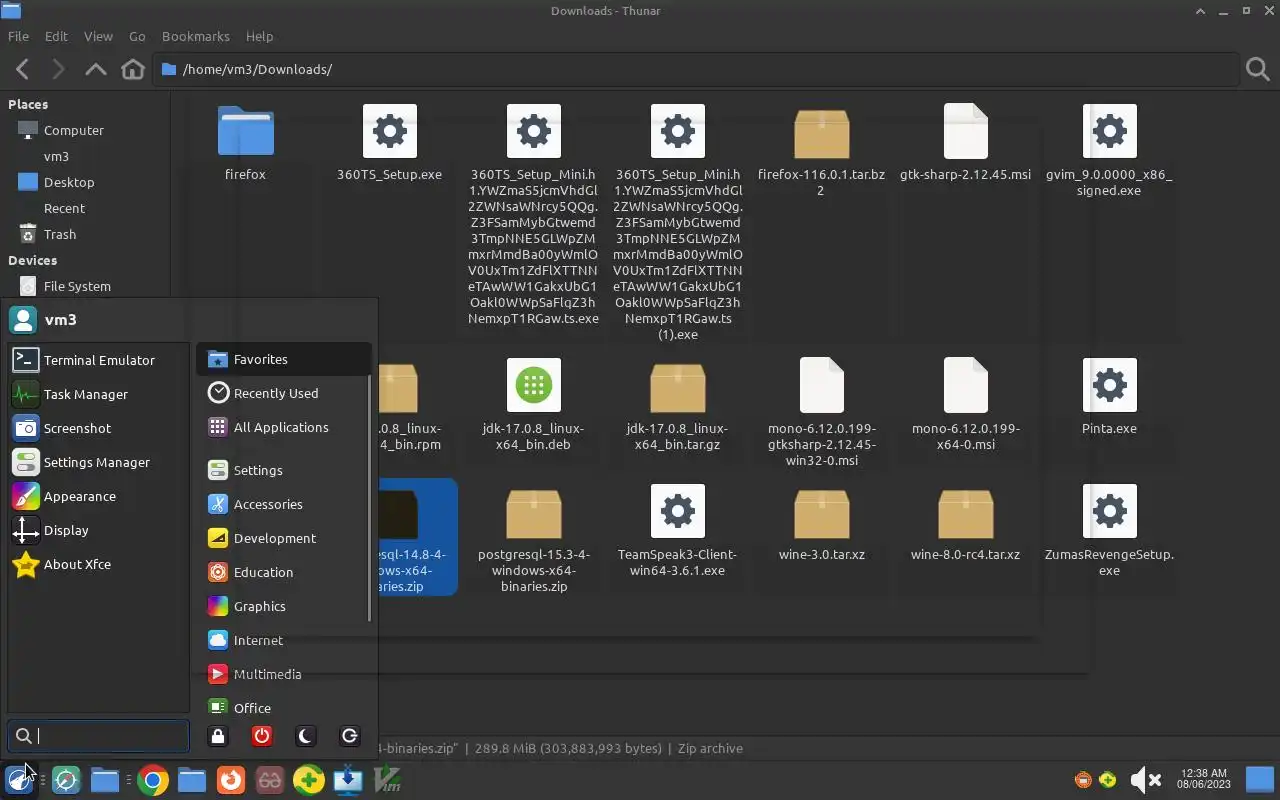Image resolution: width=1280 pixels, height=800 pixels.
Task: Click the log out circular arrow button
Action: point(350,736)
